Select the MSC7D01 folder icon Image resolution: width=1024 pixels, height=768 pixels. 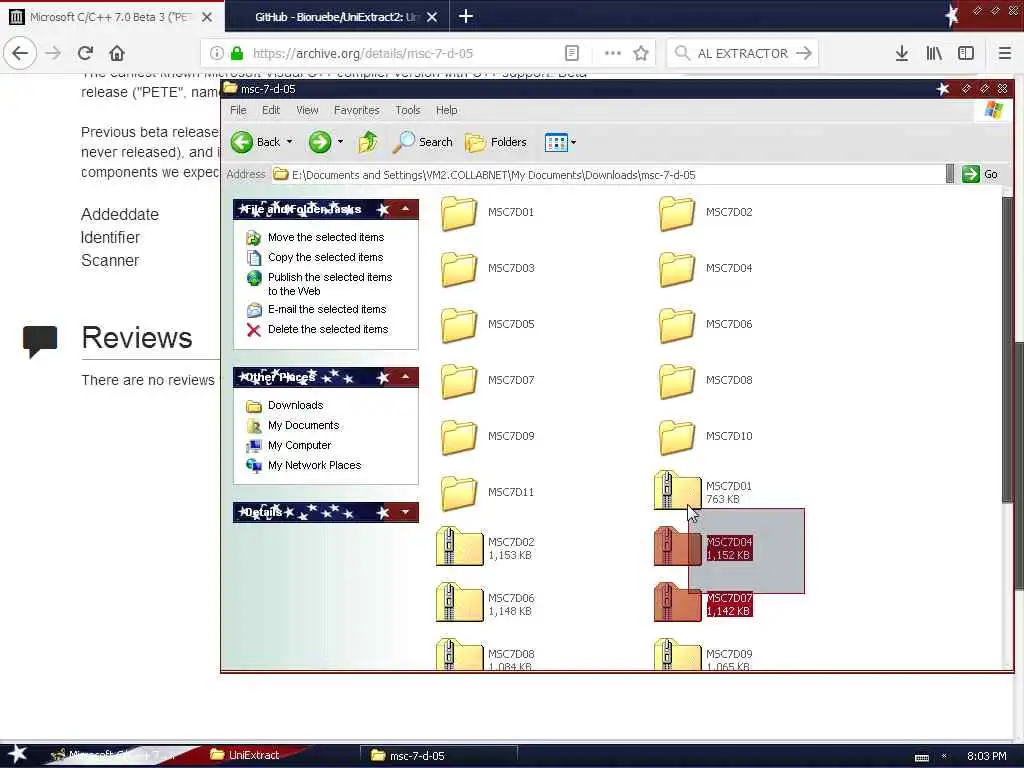(459, 213)
